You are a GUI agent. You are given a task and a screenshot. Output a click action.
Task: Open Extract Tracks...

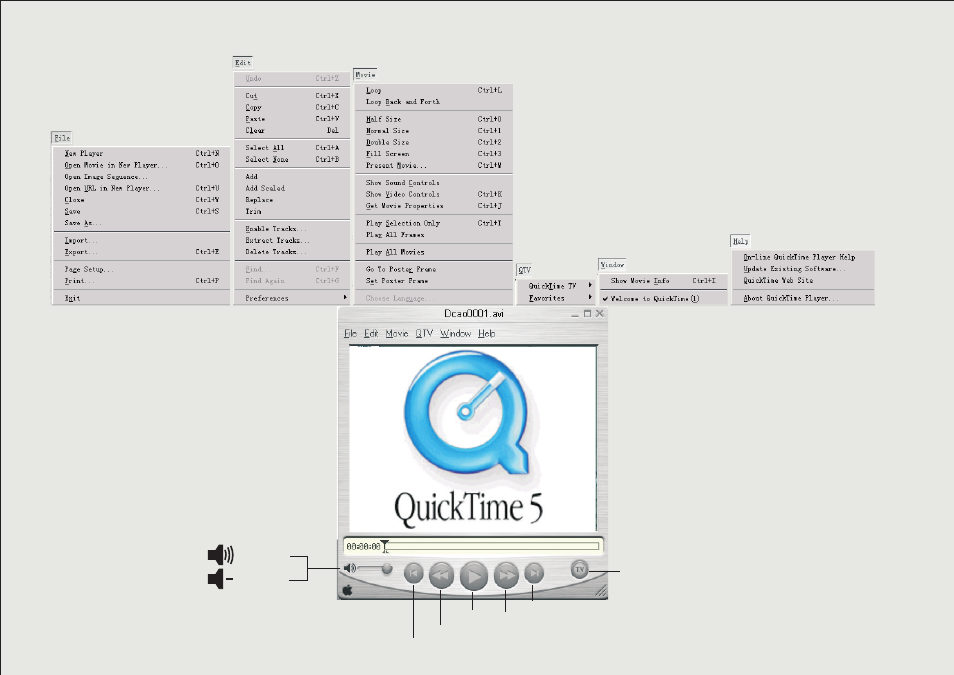coord(292,240)
